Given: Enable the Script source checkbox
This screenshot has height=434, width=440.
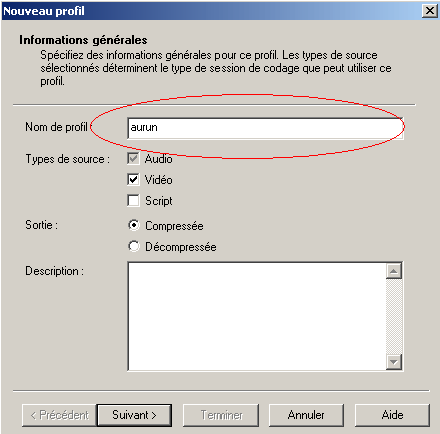Looking at the screenshot, I should [x=133, y=201].
